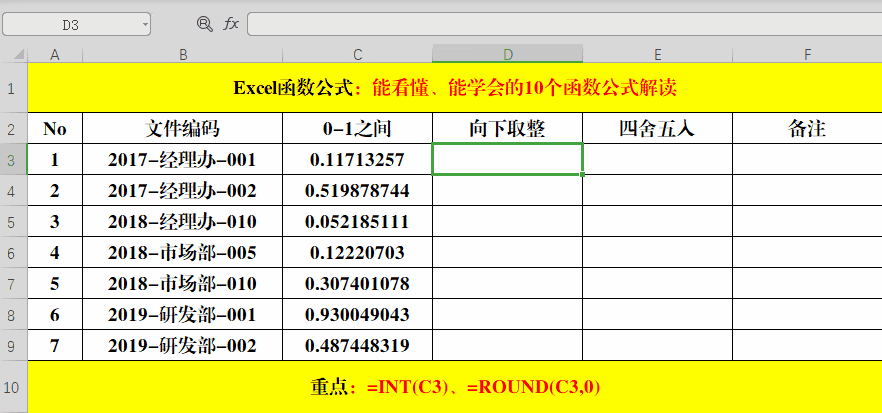This screenshot has height=413, width=882.
Task: Click the 'No' header cell
Action: [x=55, y=128]
